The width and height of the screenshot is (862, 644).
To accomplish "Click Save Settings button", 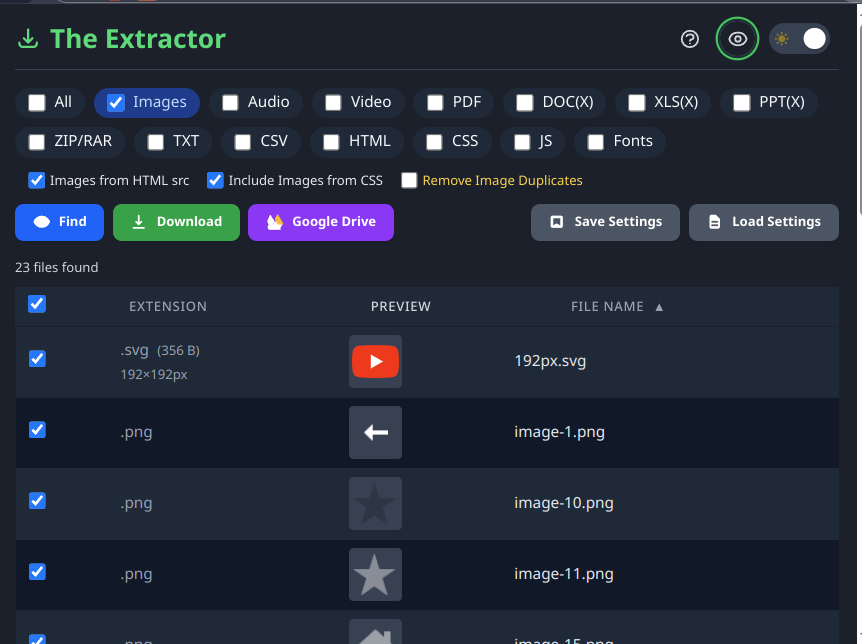I will [605, 222].
